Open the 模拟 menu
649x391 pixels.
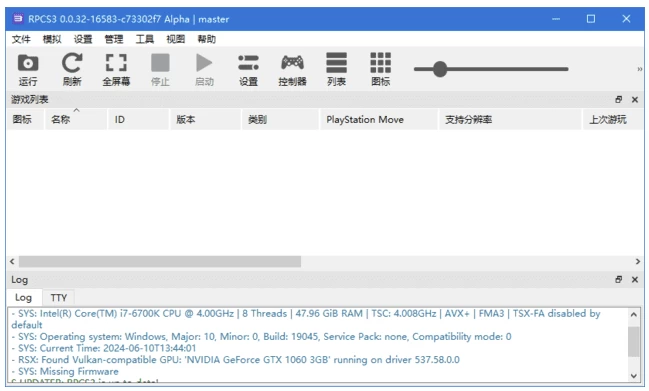point(52,39)
